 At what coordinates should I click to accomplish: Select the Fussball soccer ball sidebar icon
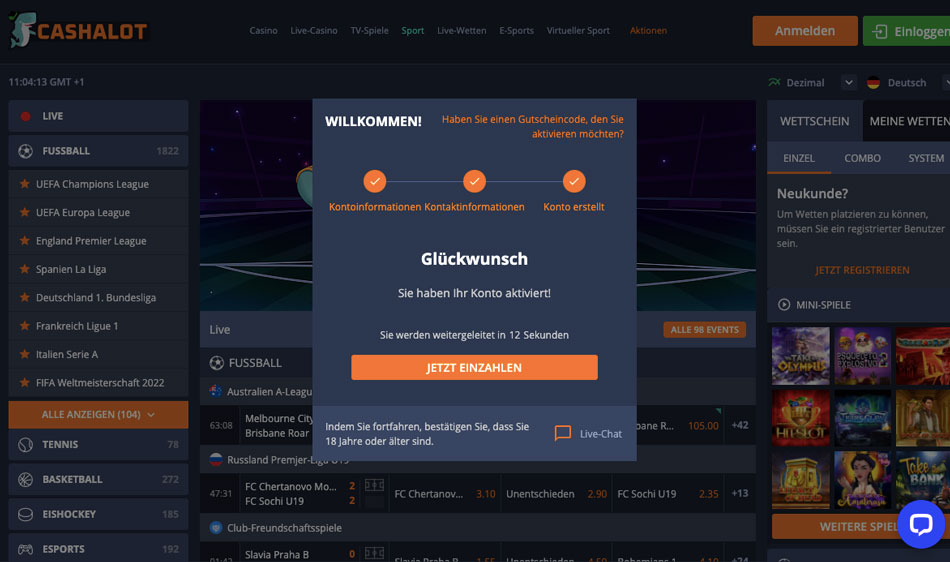point(25,151)
